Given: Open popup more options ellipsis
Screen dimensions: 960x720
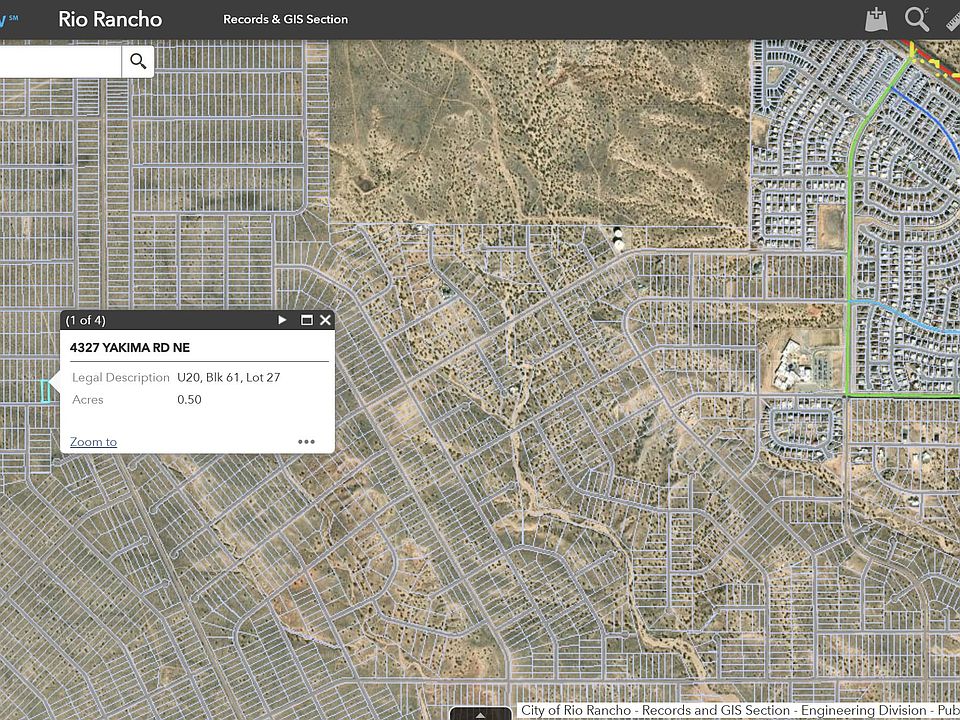Looking at the screenshot, I should tap(306, 442).
